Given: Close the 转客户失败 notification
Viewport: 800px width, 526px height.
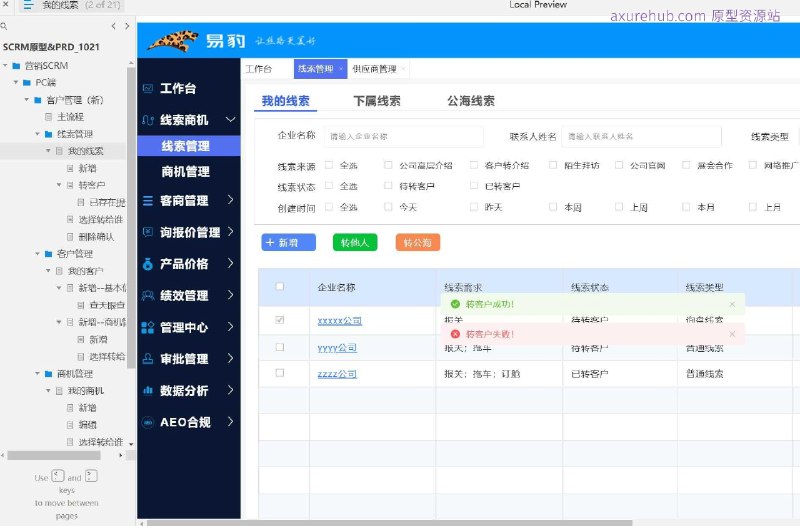Looking at the screenshot, I should pyautogui.click(x=732, y=334).
